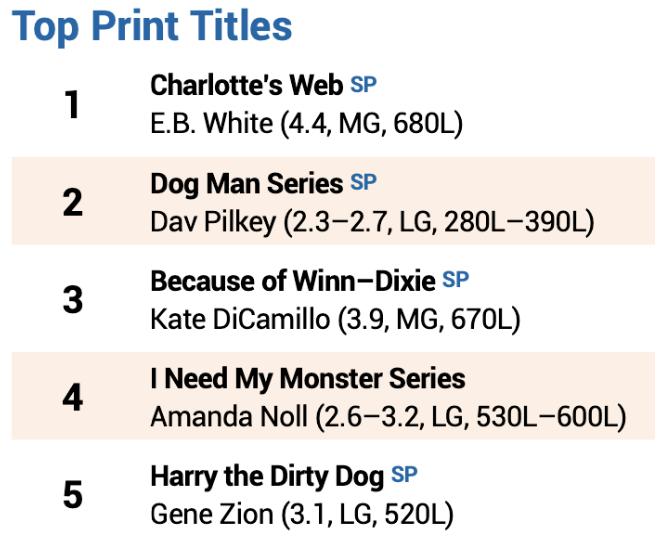
Task: Click rank number 1
Action: pos(72,104)
